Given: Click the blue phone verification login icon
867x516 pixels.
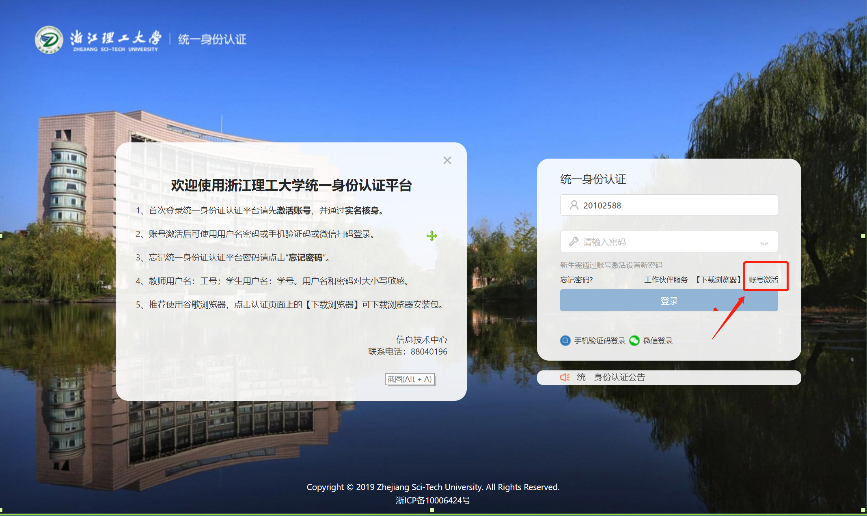Looking at the screenshot, I should (x=566, y=340).
